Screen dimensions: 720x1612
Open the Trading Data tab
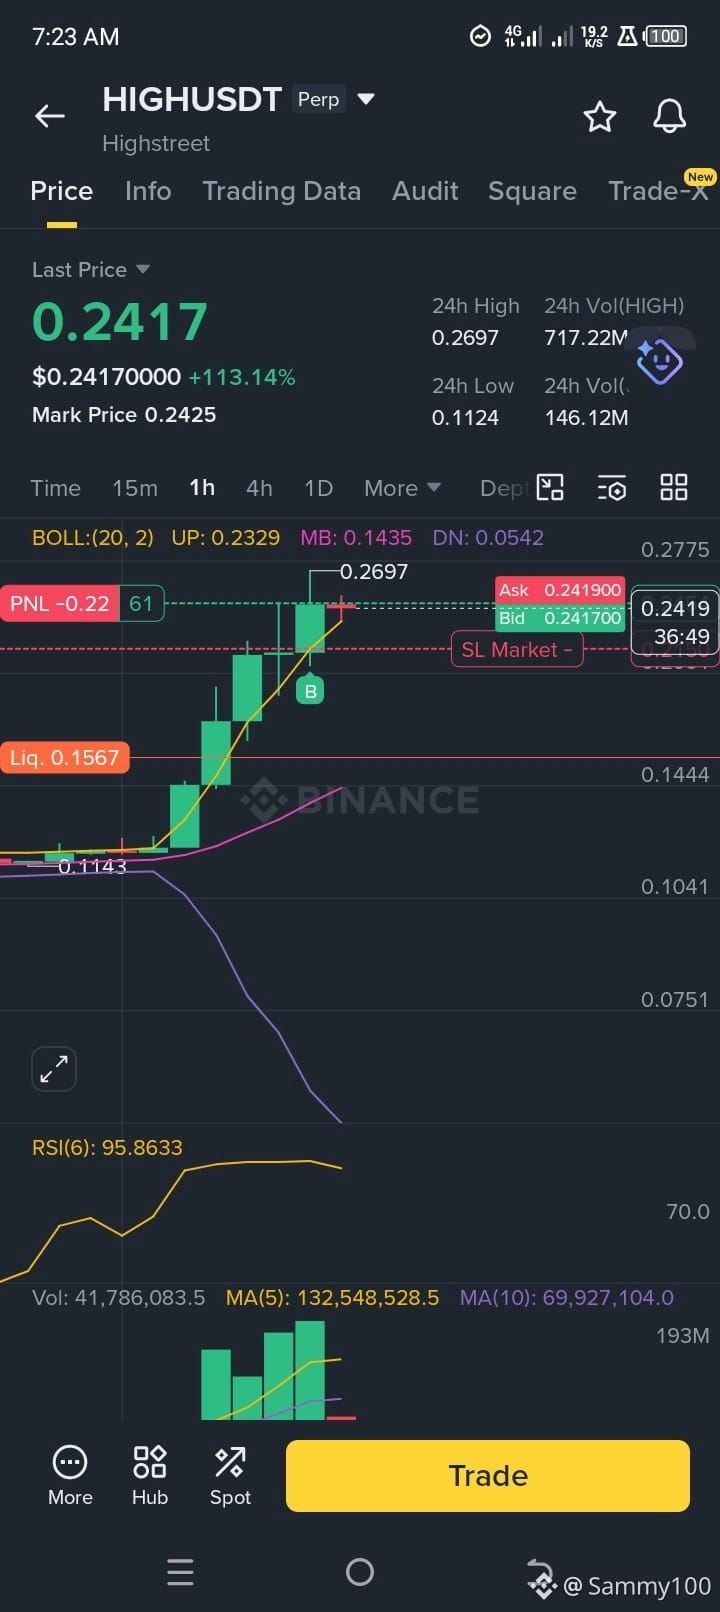282,191
